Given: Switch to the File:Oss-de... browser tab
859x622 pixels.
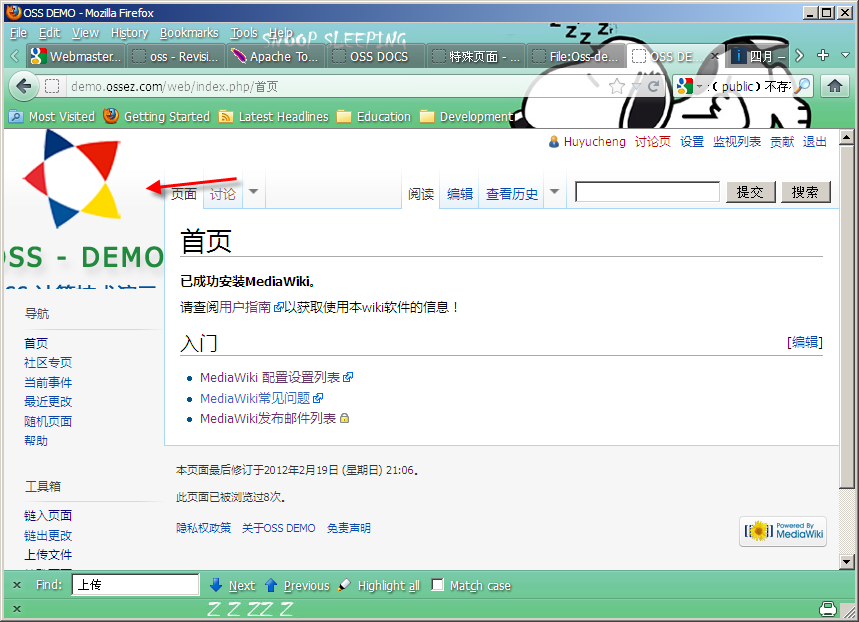Looking at the screenshot, I should (x=576, y=56).
